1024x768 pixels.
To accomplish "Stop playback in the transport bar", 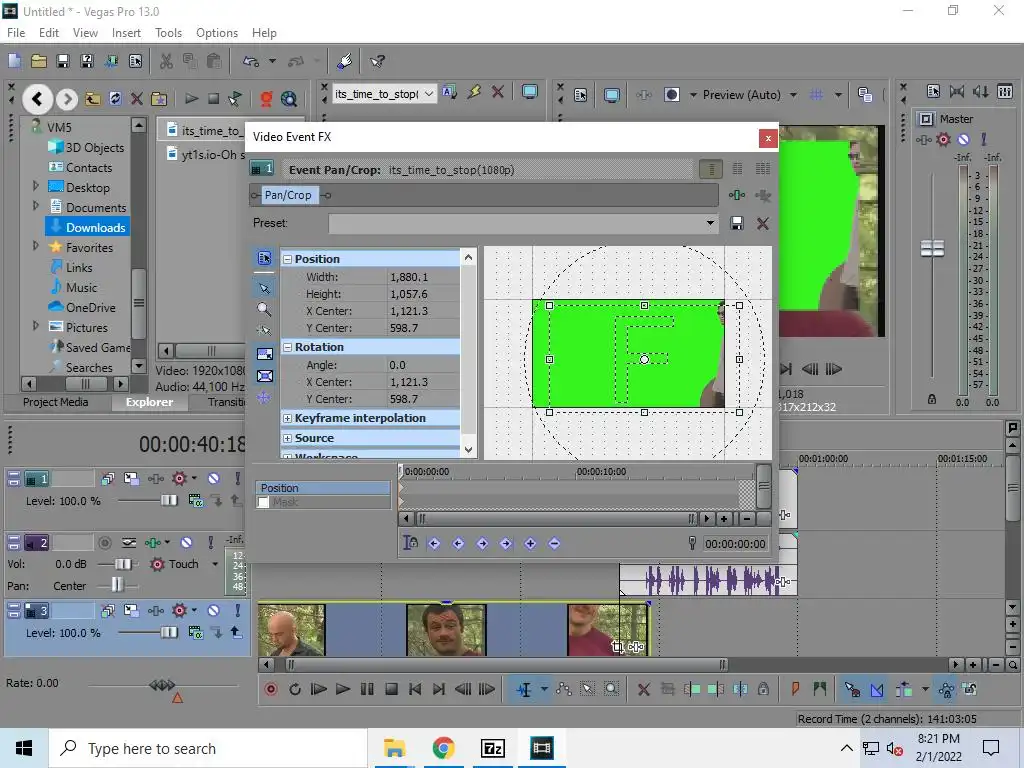I will click(391, 689).
